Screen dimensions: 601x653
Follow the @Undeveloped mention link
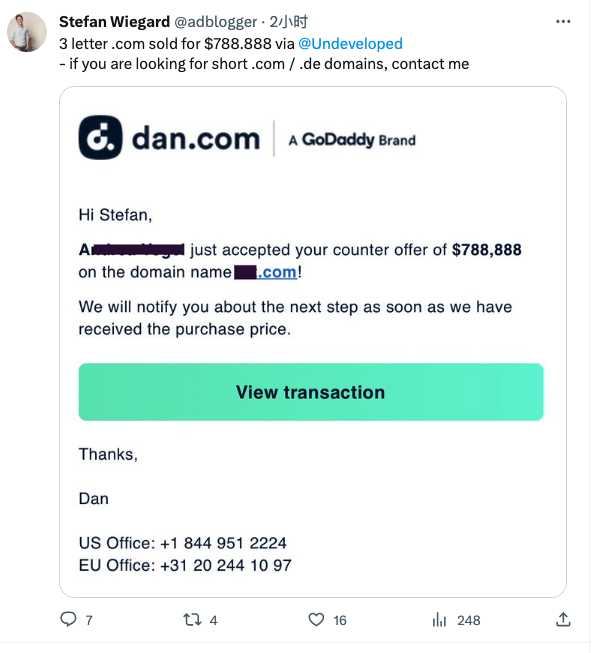(x=350, y=44)
